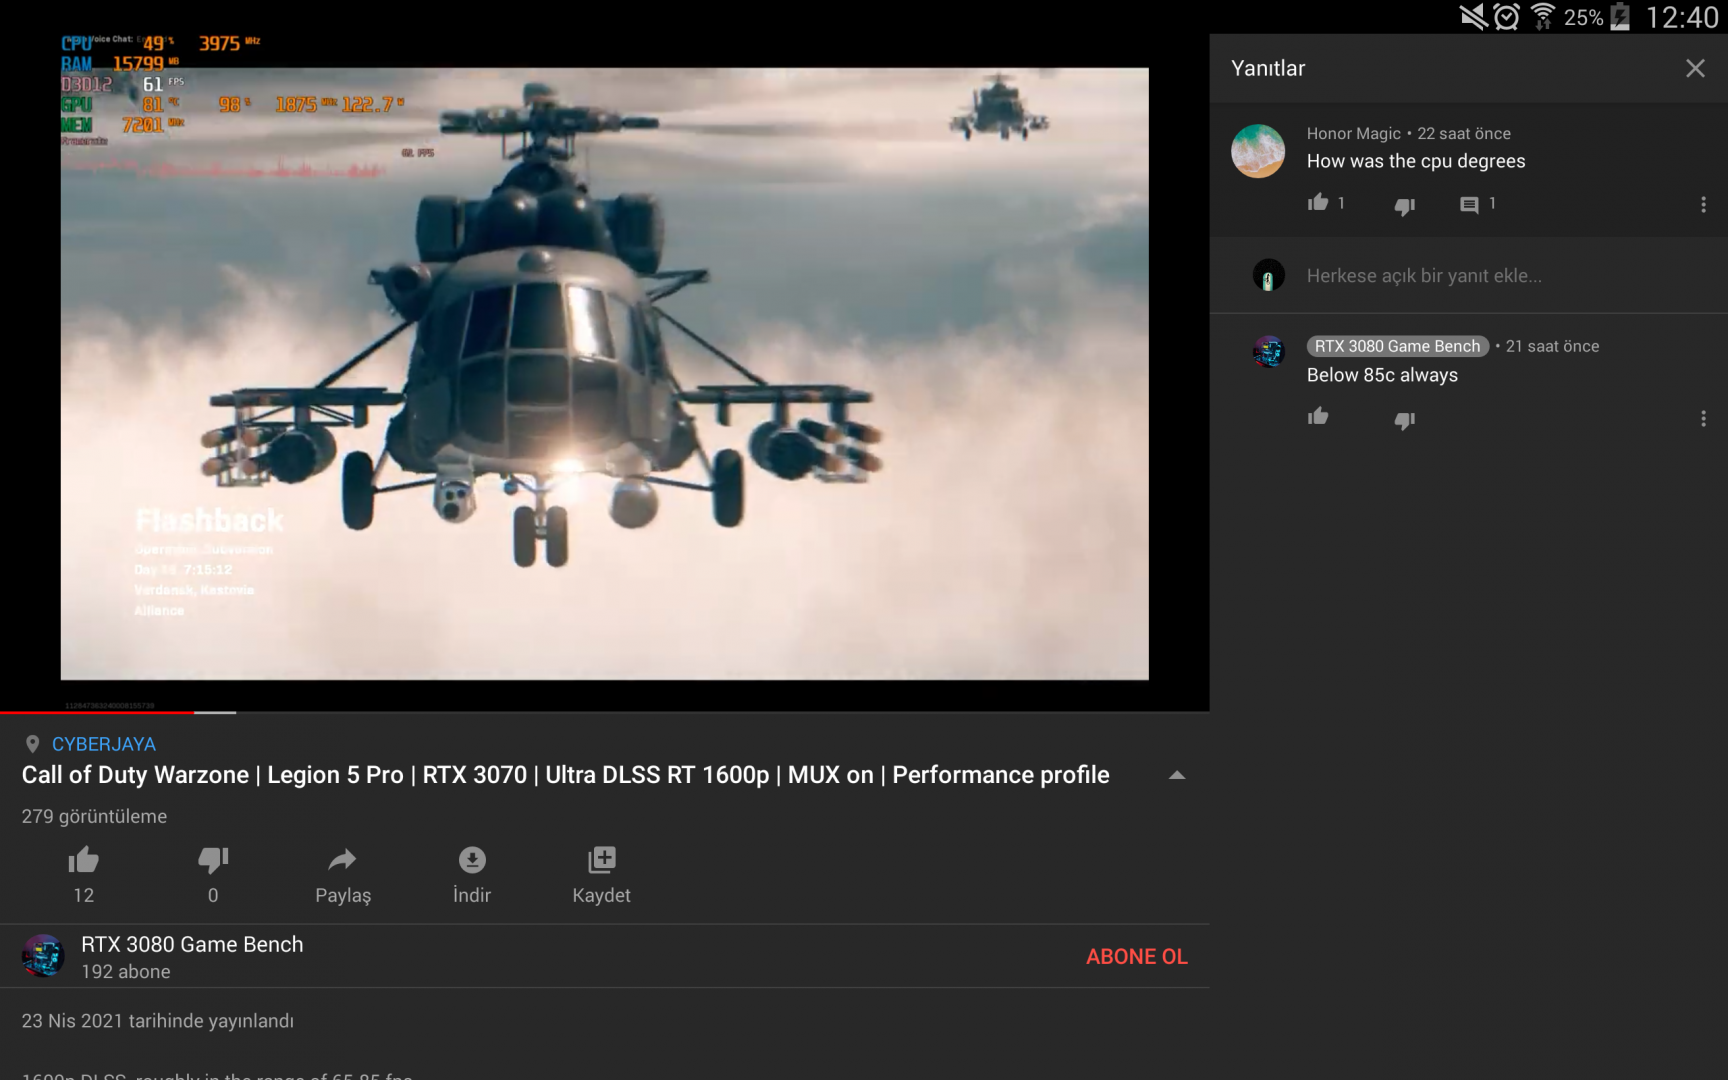Add a public reply in the input field
1728x1080 pixels.
[1424, 276]
